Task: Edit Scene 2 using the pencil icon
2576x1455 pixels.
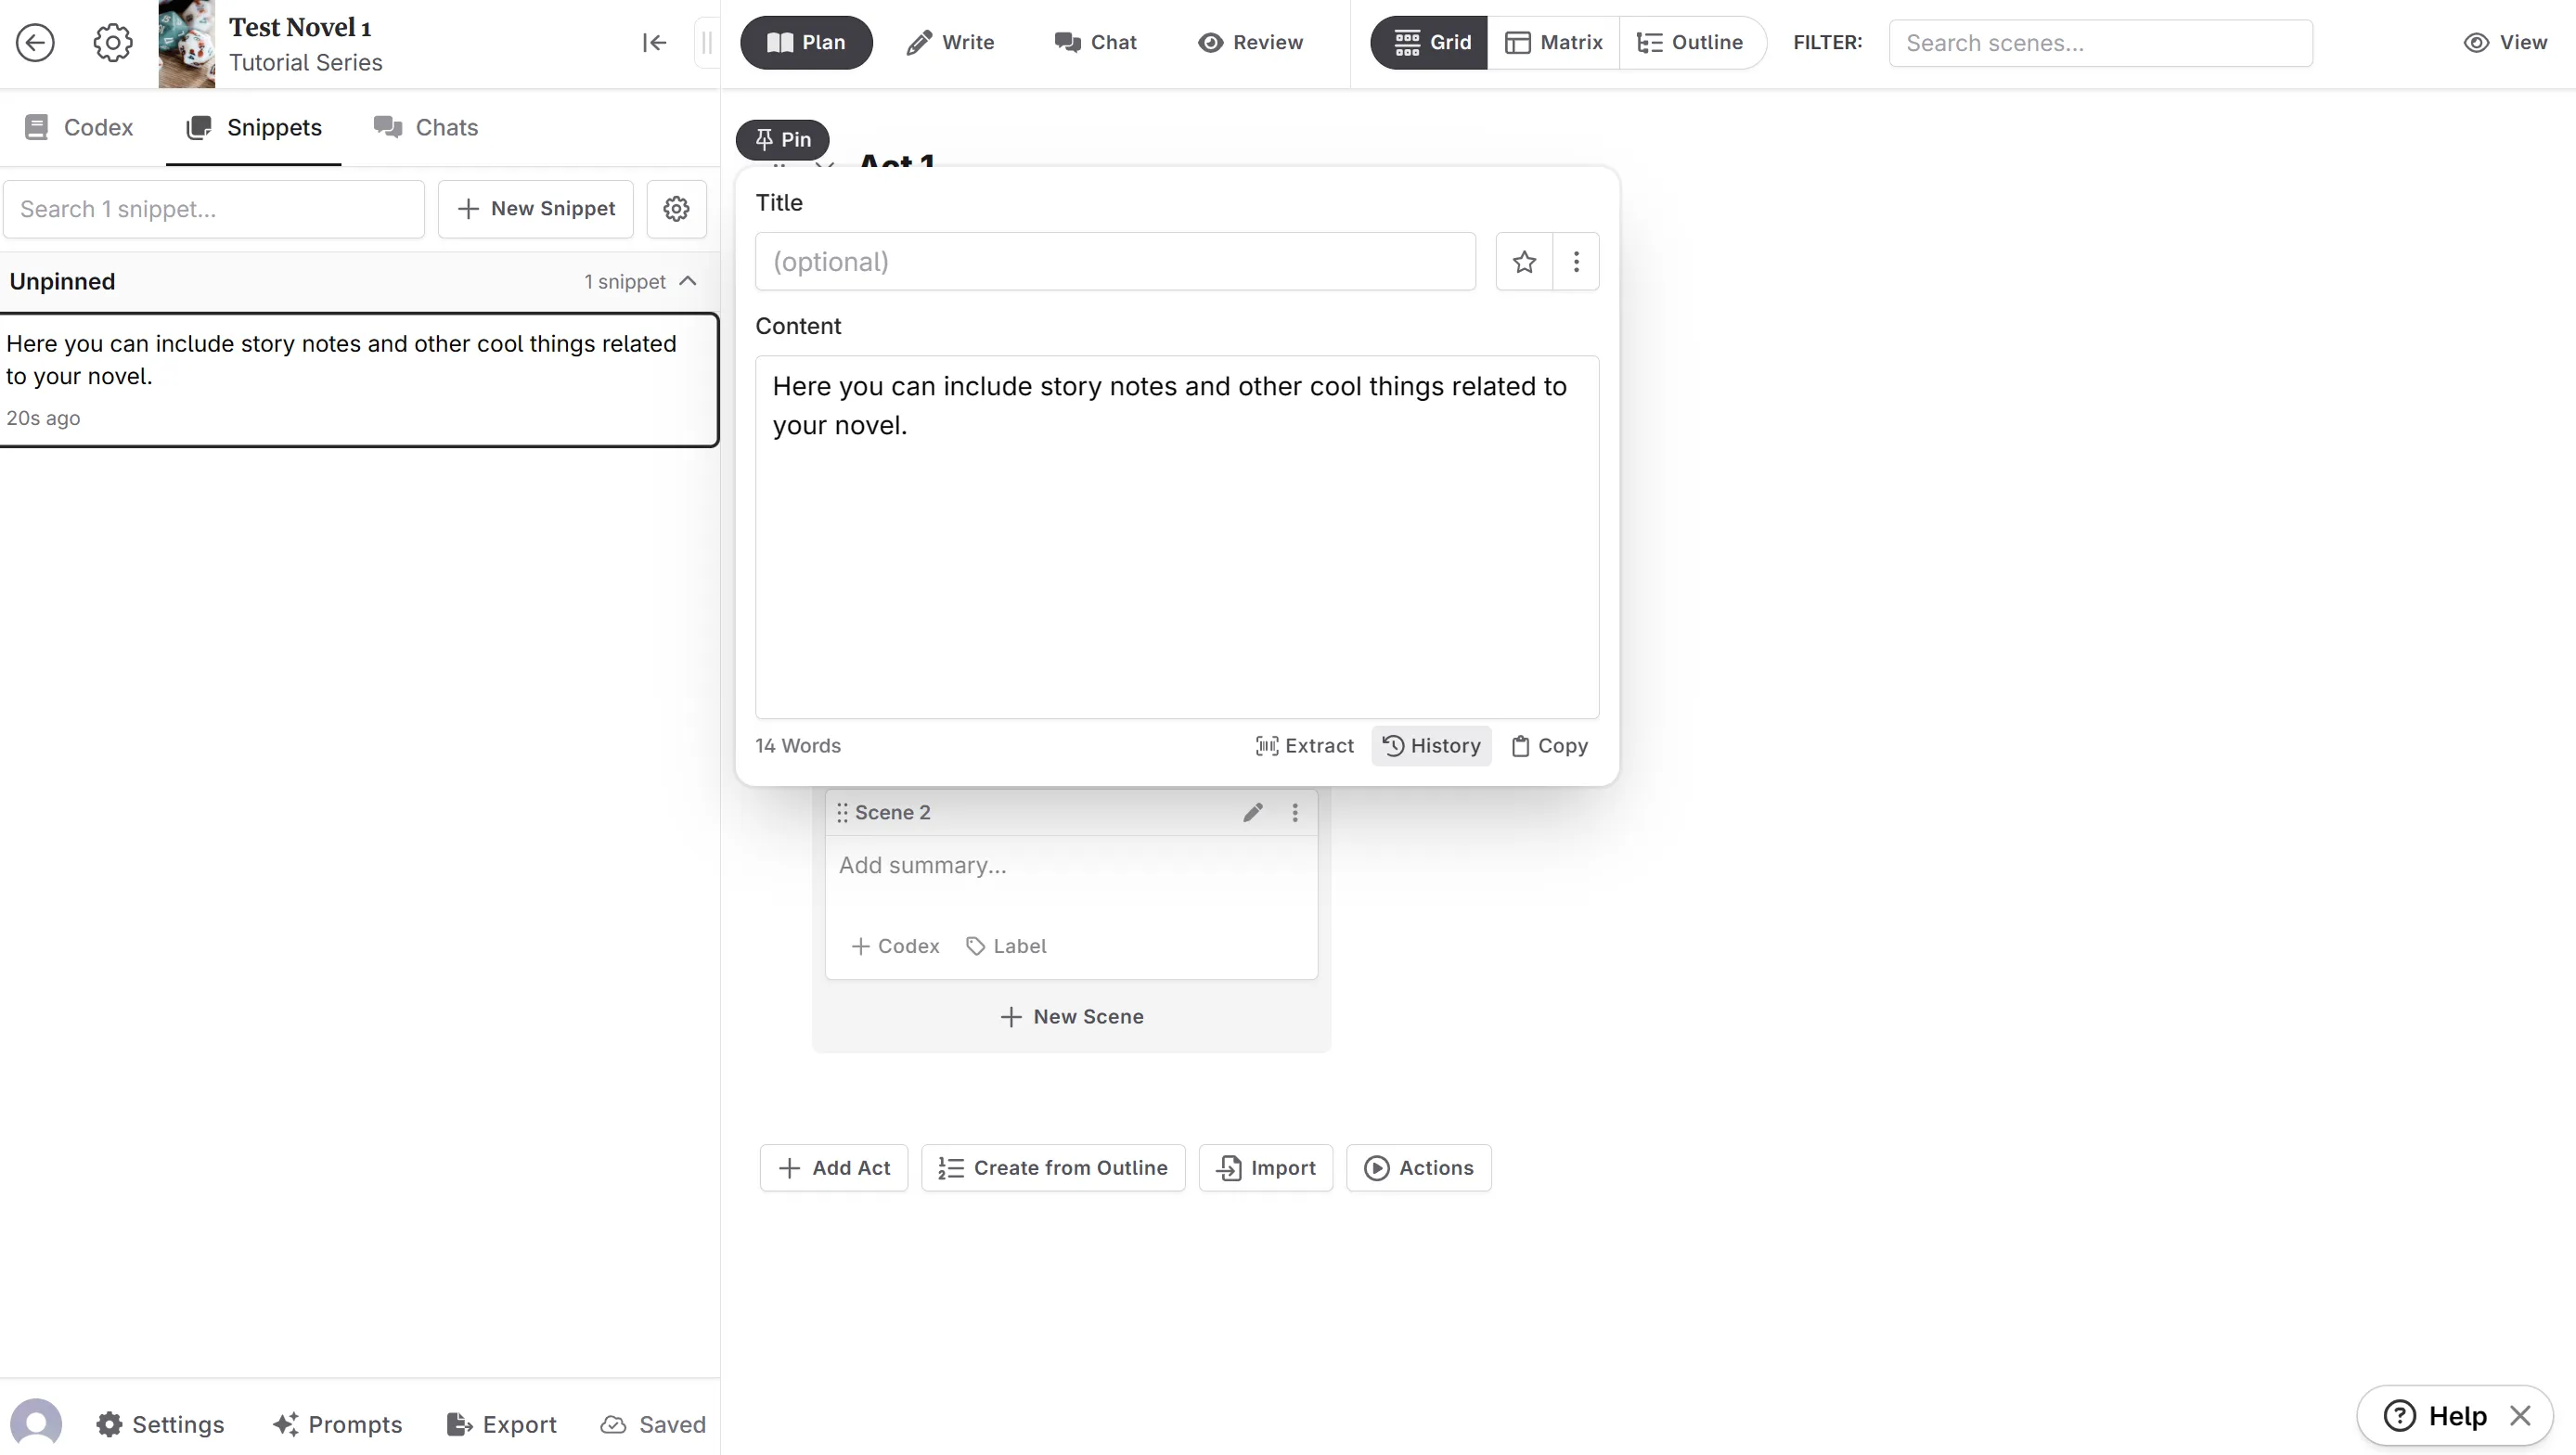Action: [x=1253, y=812]
